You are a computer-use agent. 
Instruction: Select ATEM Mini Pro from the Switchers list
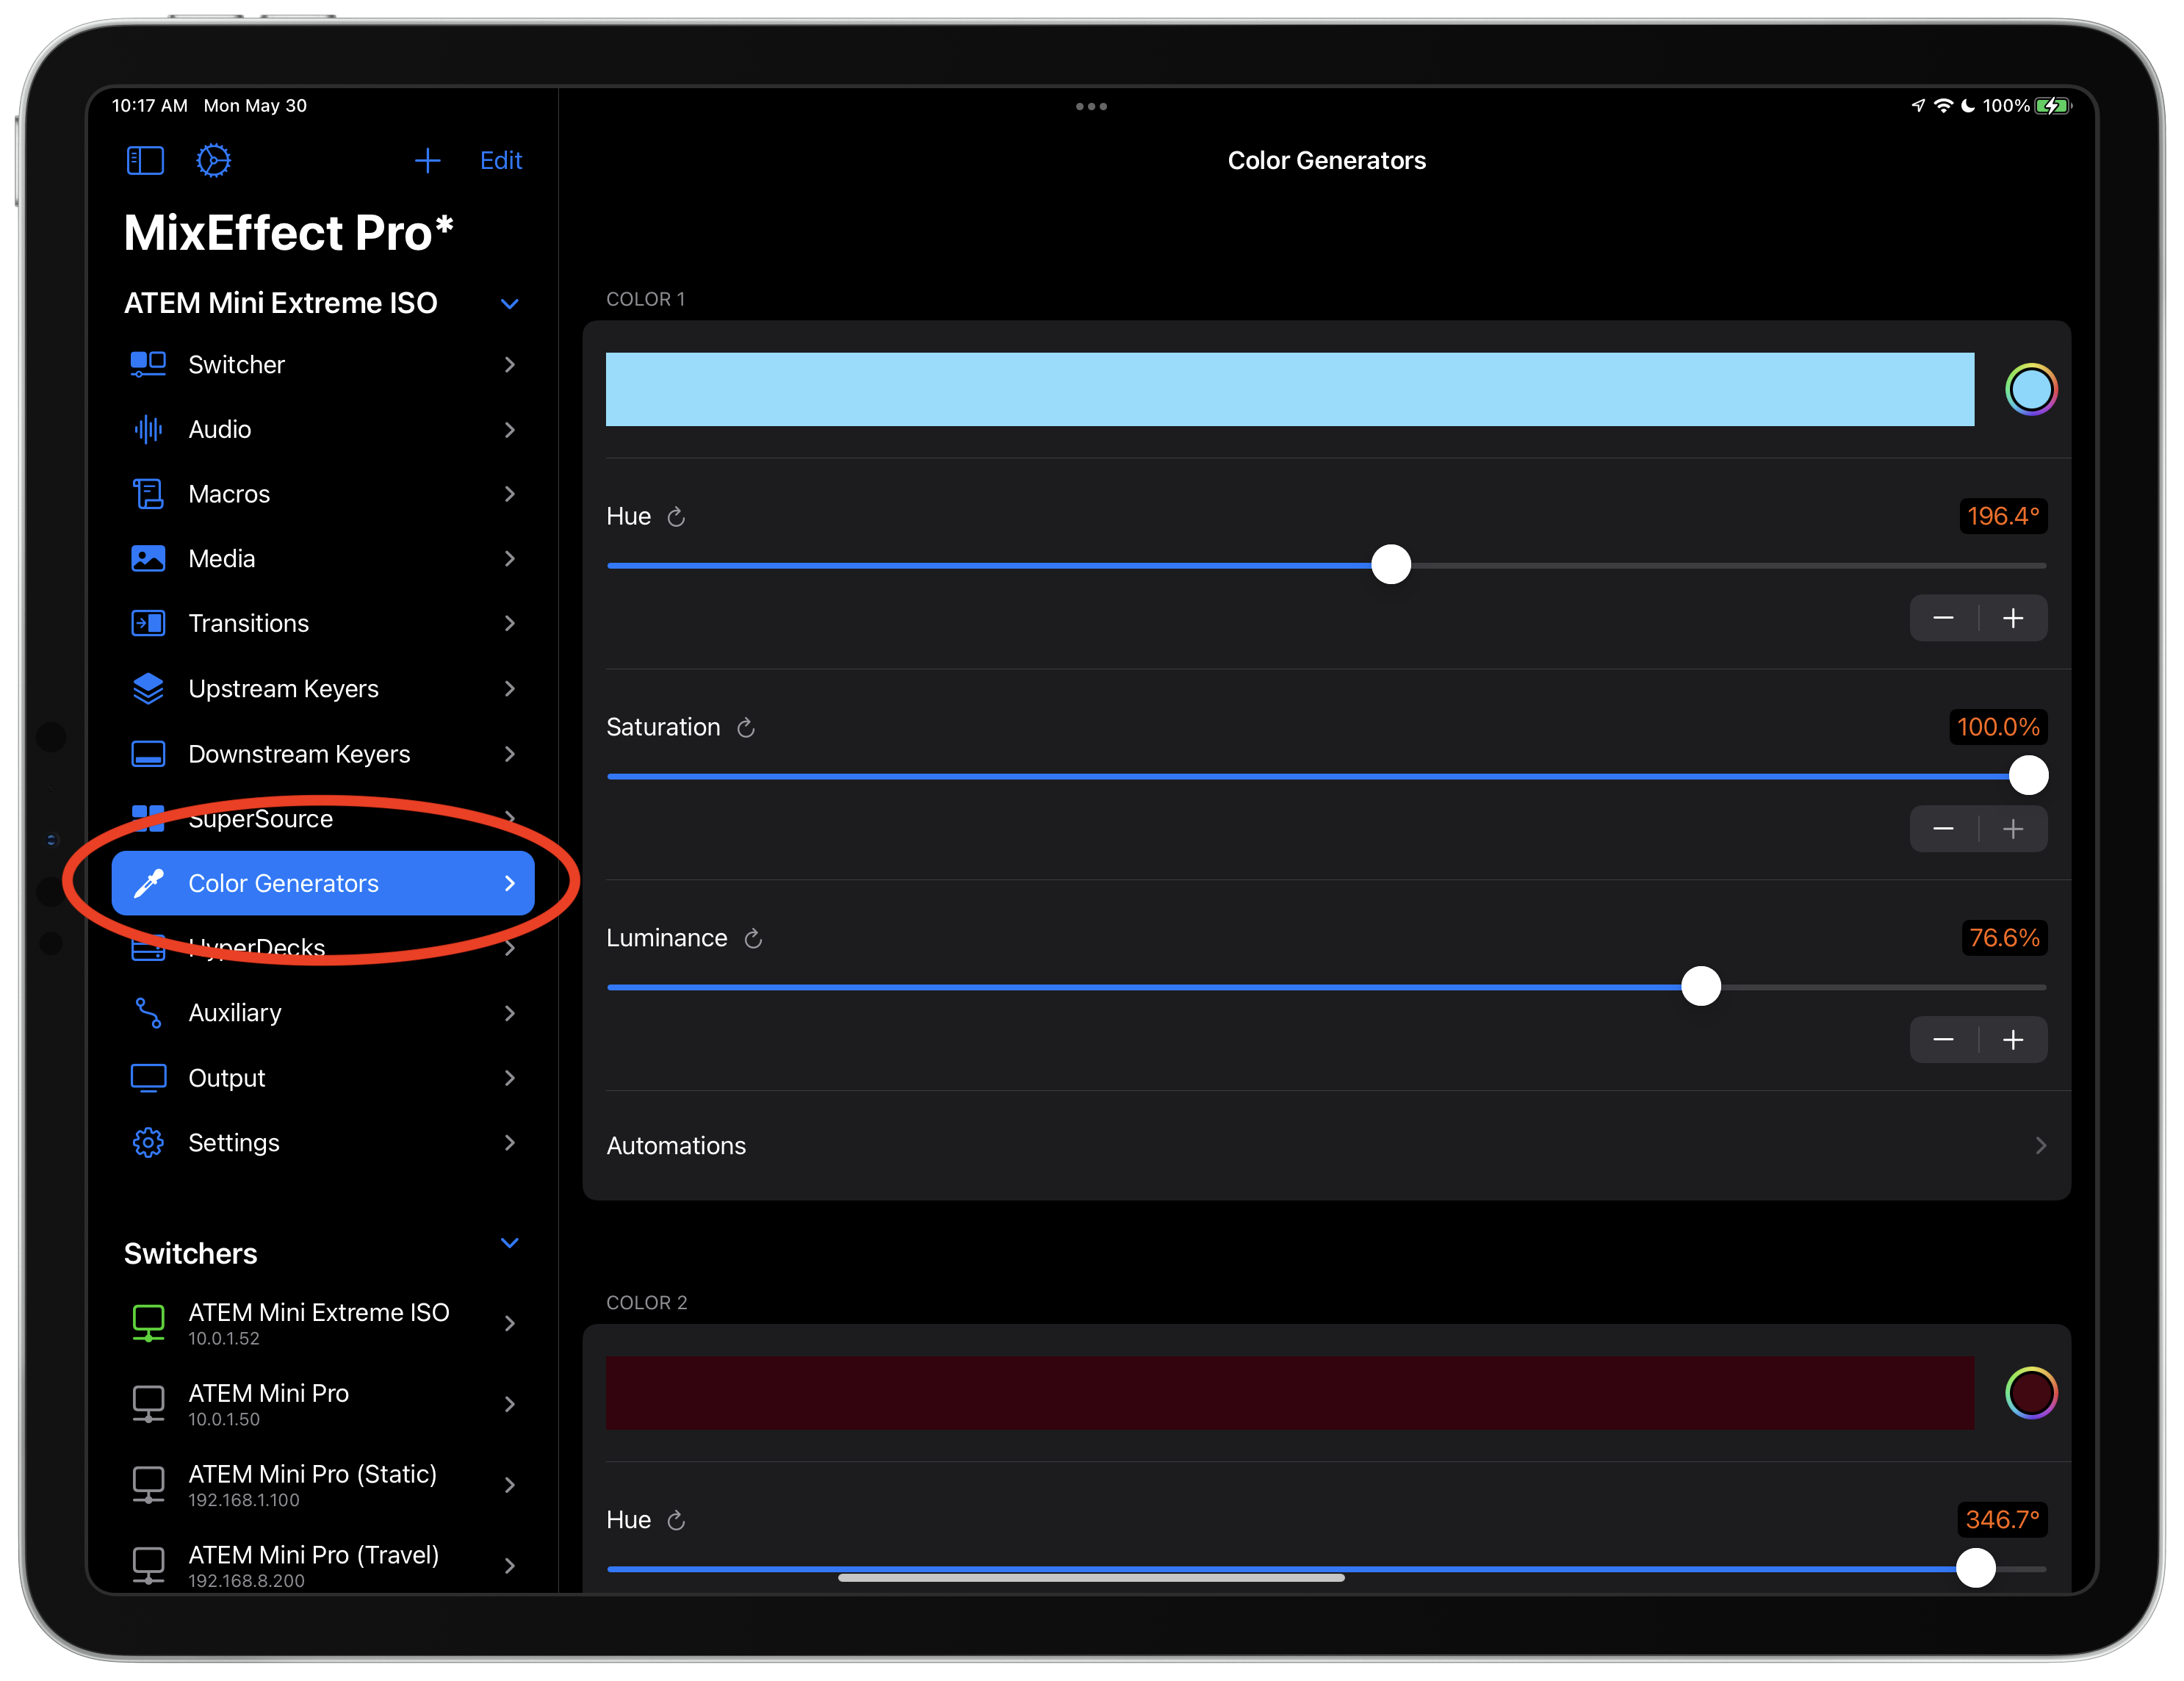(268, 1403)
